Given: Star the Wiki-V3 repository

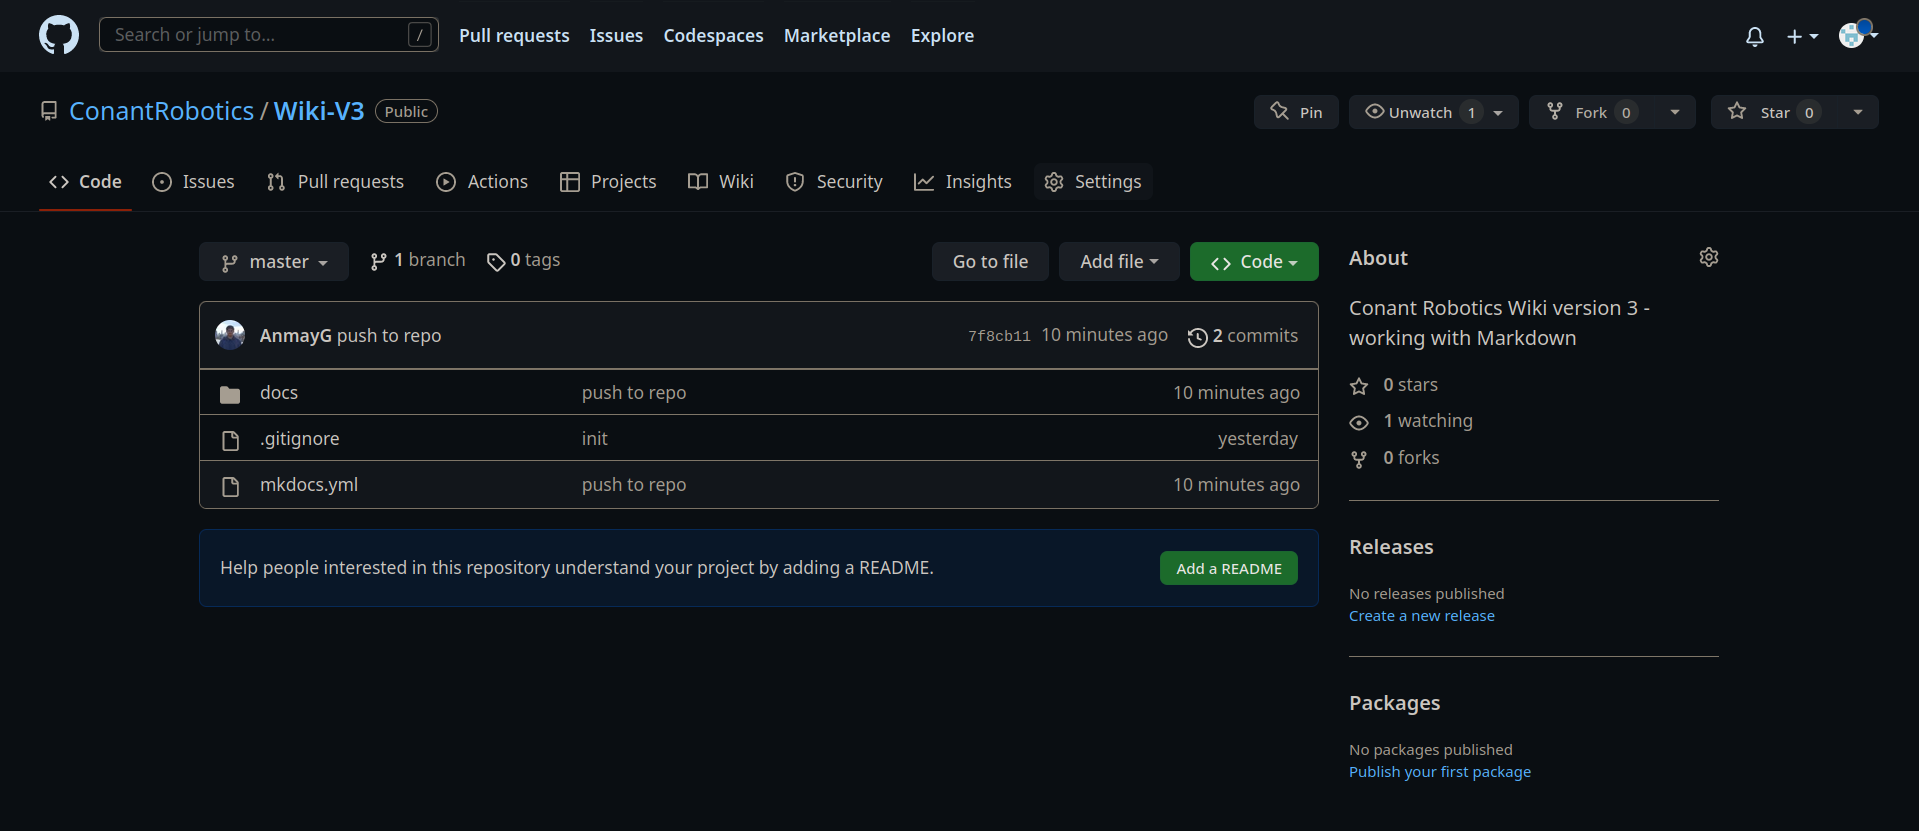Looking at the screenshot, I should click(1764, 112).
